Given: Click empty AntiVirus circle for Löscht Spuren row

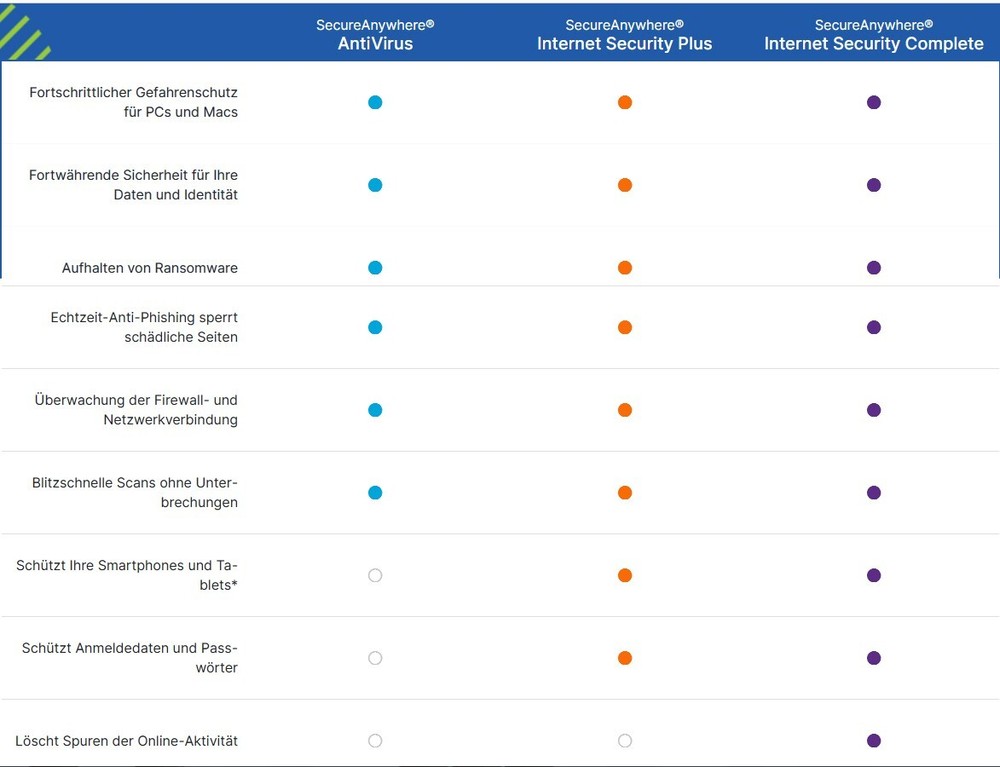Looking at the screenshot, I should tap(375, 741).
